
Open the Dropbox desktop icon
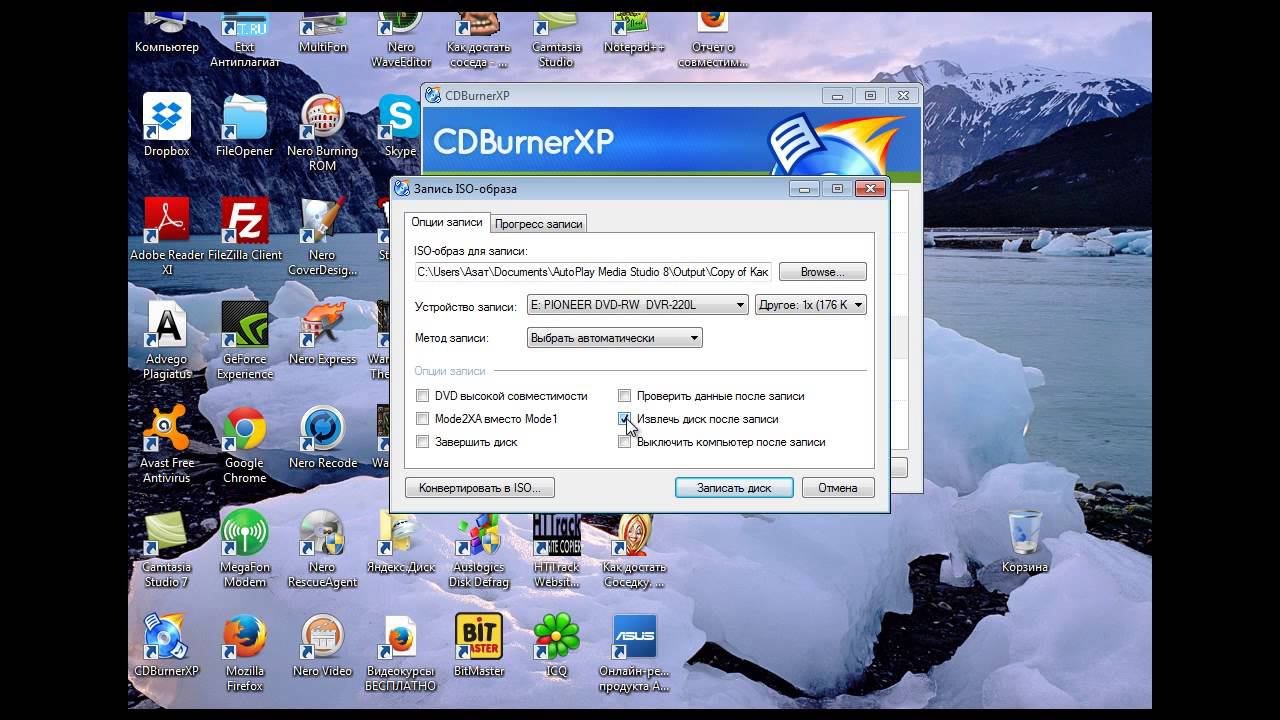point(166,125)
